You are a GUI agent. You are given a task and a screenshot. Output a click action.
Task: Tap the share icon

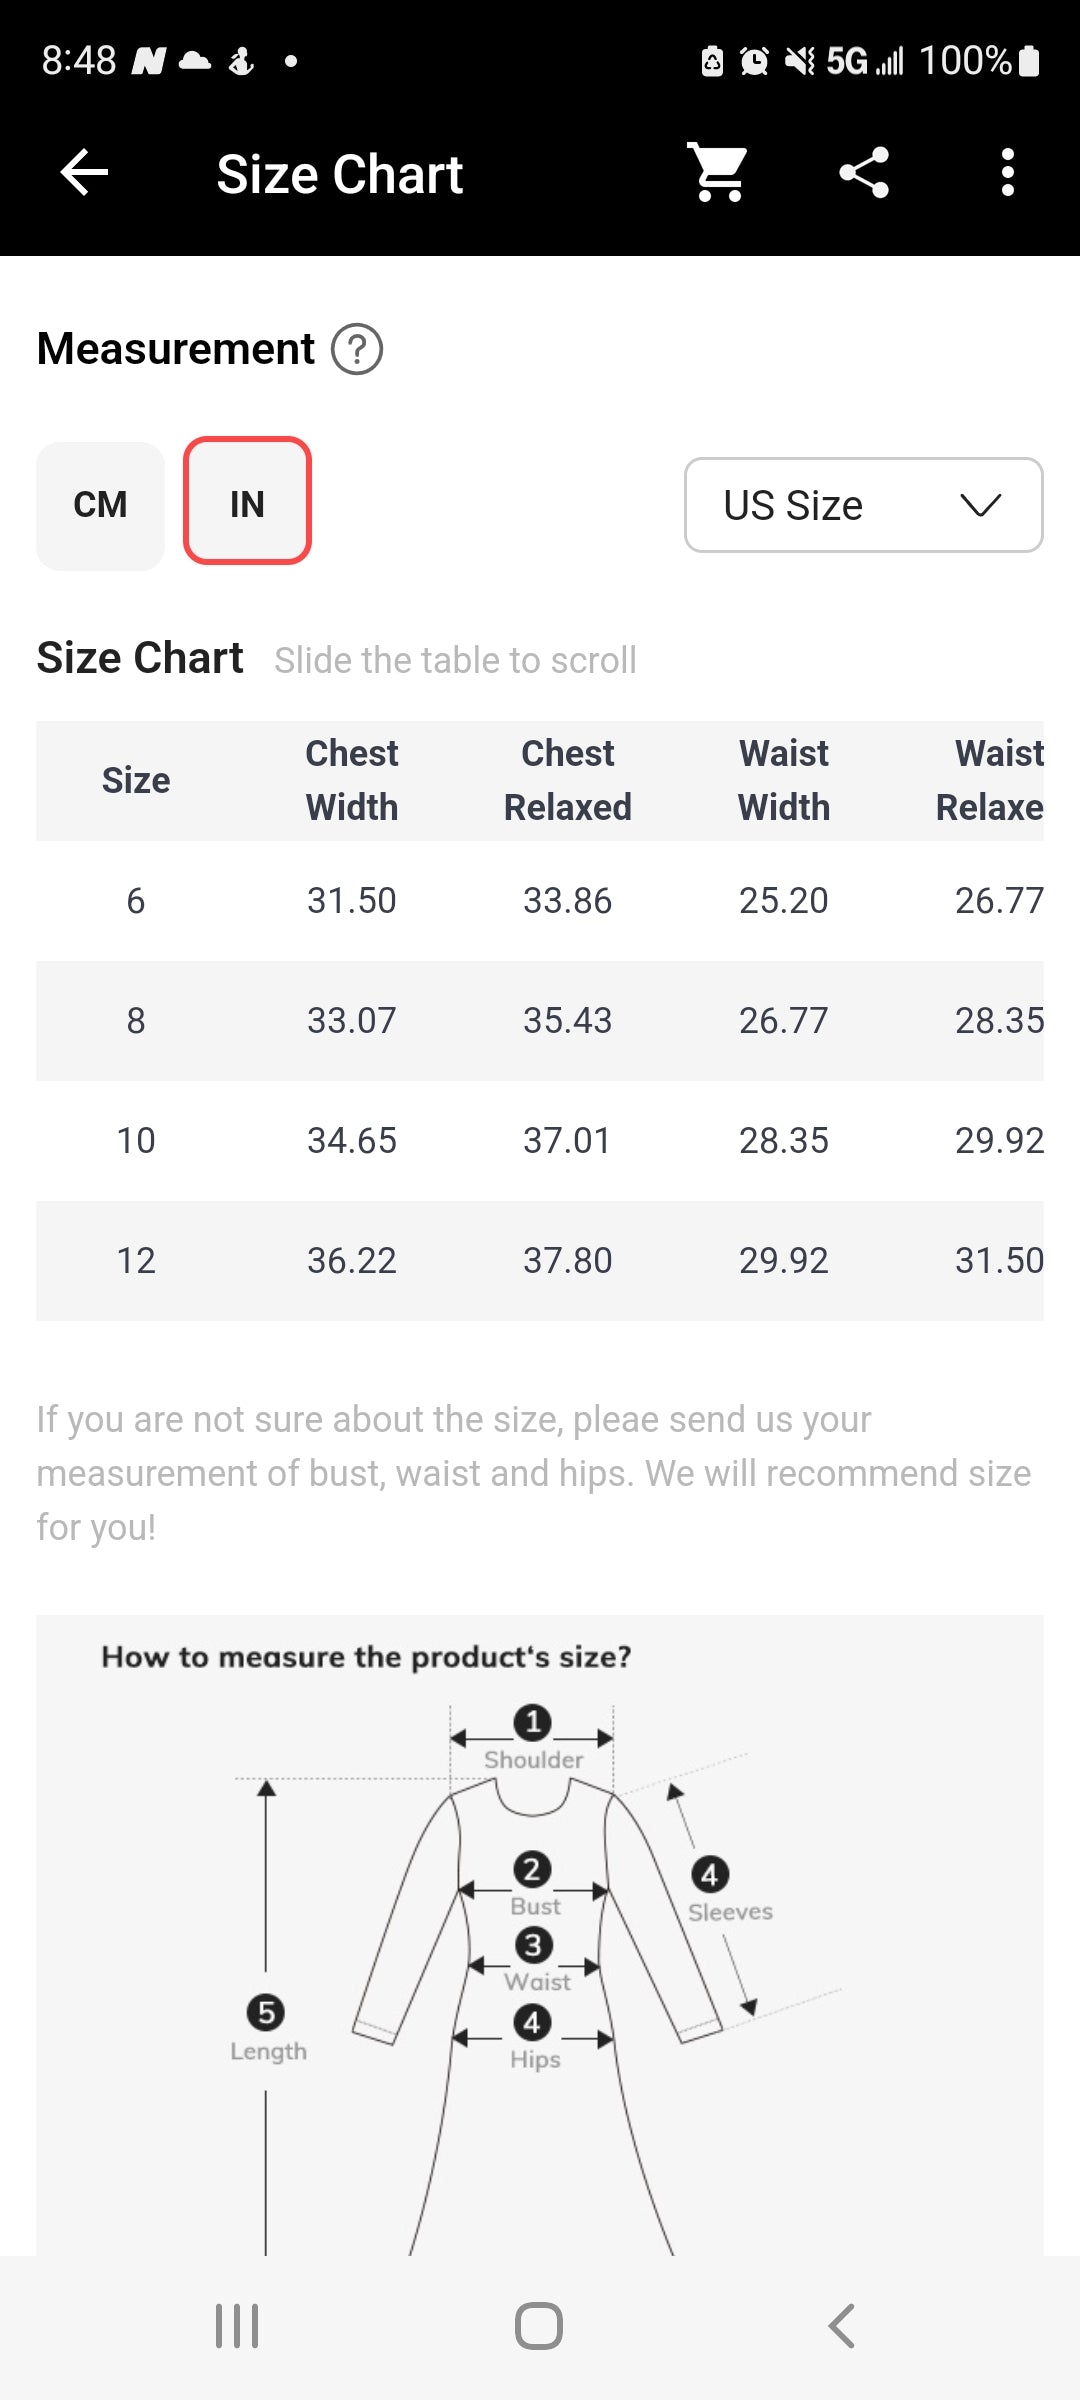[864, 173]
